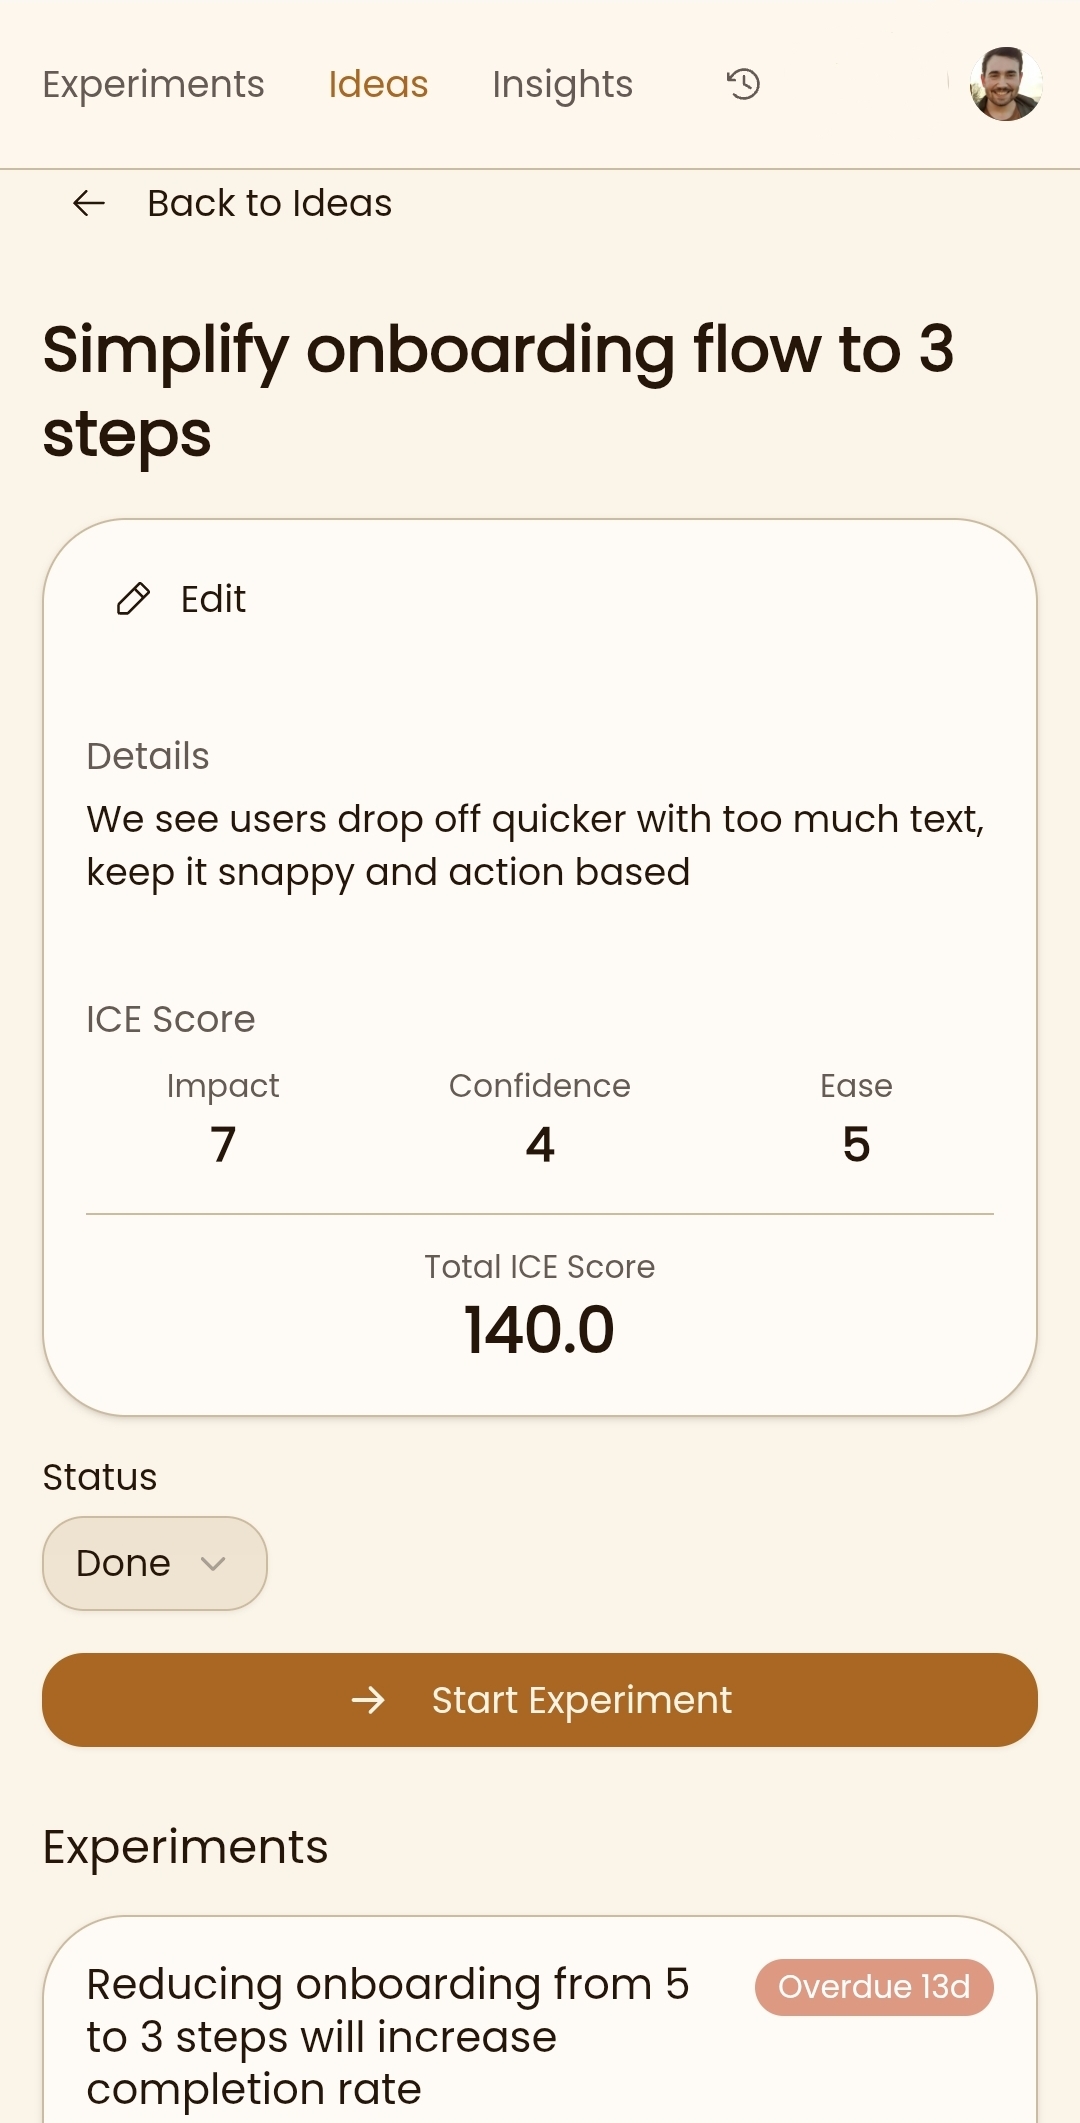Click the Impact score value 7
The image size is (1080, 2123).
coord(223,1144)
